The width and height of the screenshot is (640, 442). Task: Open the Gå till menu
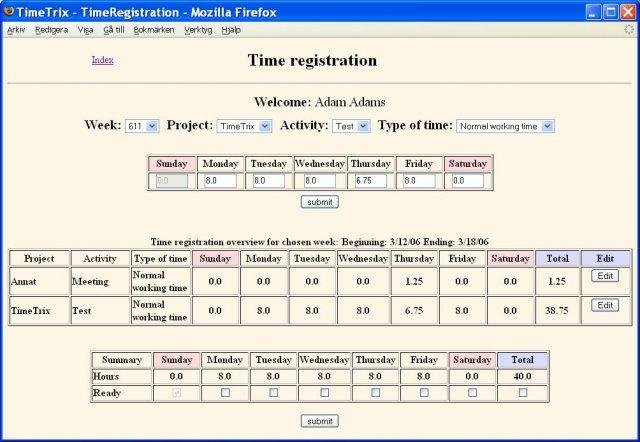(x=113, y=30)
